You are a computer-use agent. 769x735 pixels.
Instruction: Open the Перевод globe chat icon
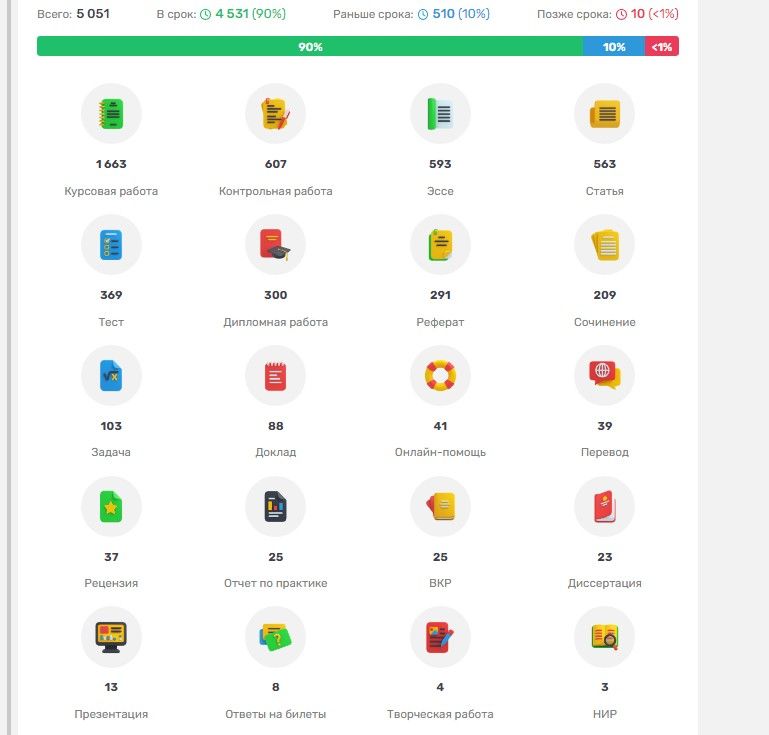click(604, 376)
